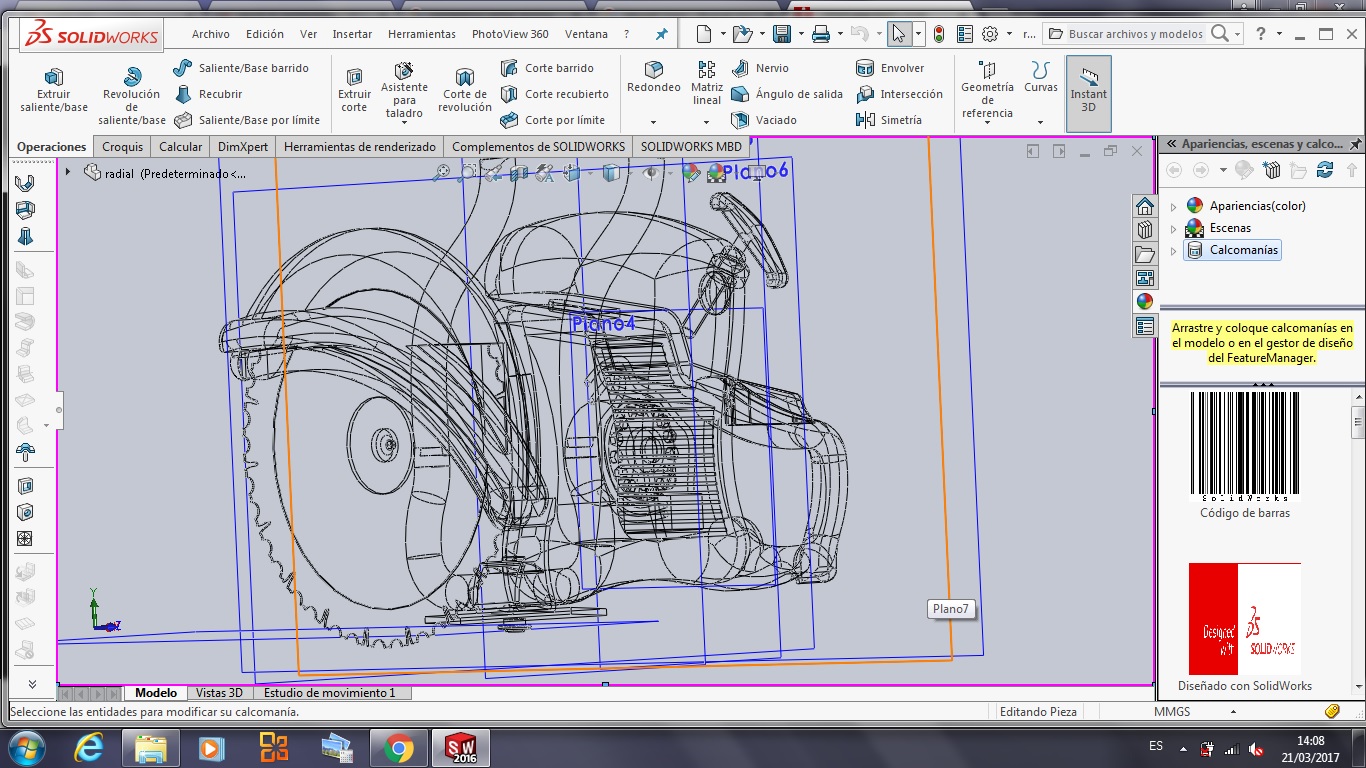Select the Calcomanías tree item

pos(1233,250)
